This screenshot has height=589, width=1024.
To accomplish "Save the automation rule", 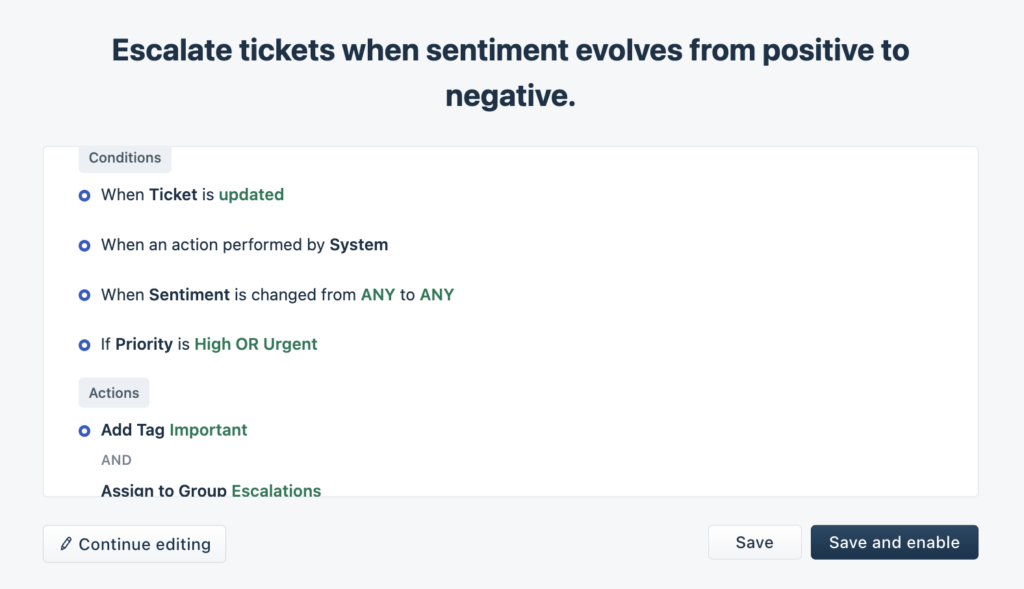I will tap(754, 542).
